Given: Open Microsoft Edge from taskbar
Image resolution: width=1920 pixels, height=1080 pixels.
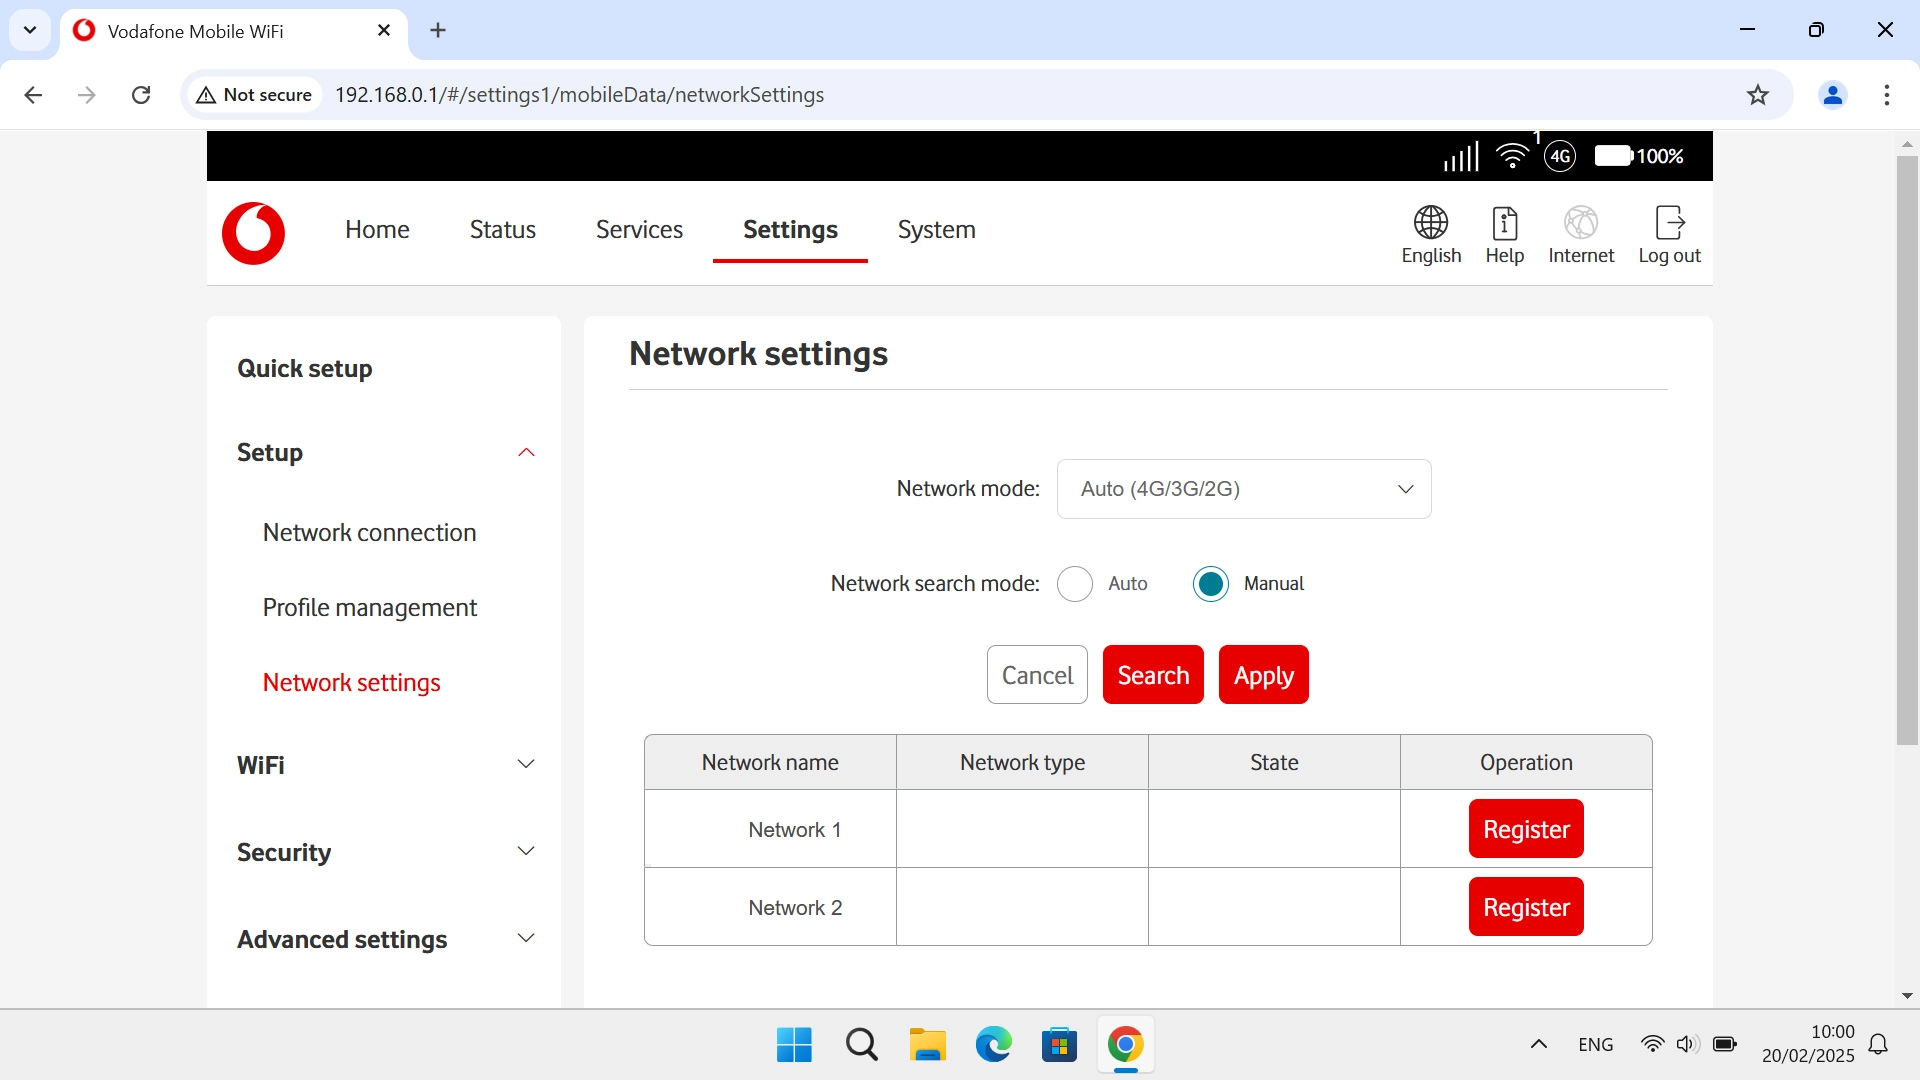Looking at the screenshot, I should point(993,1045).
